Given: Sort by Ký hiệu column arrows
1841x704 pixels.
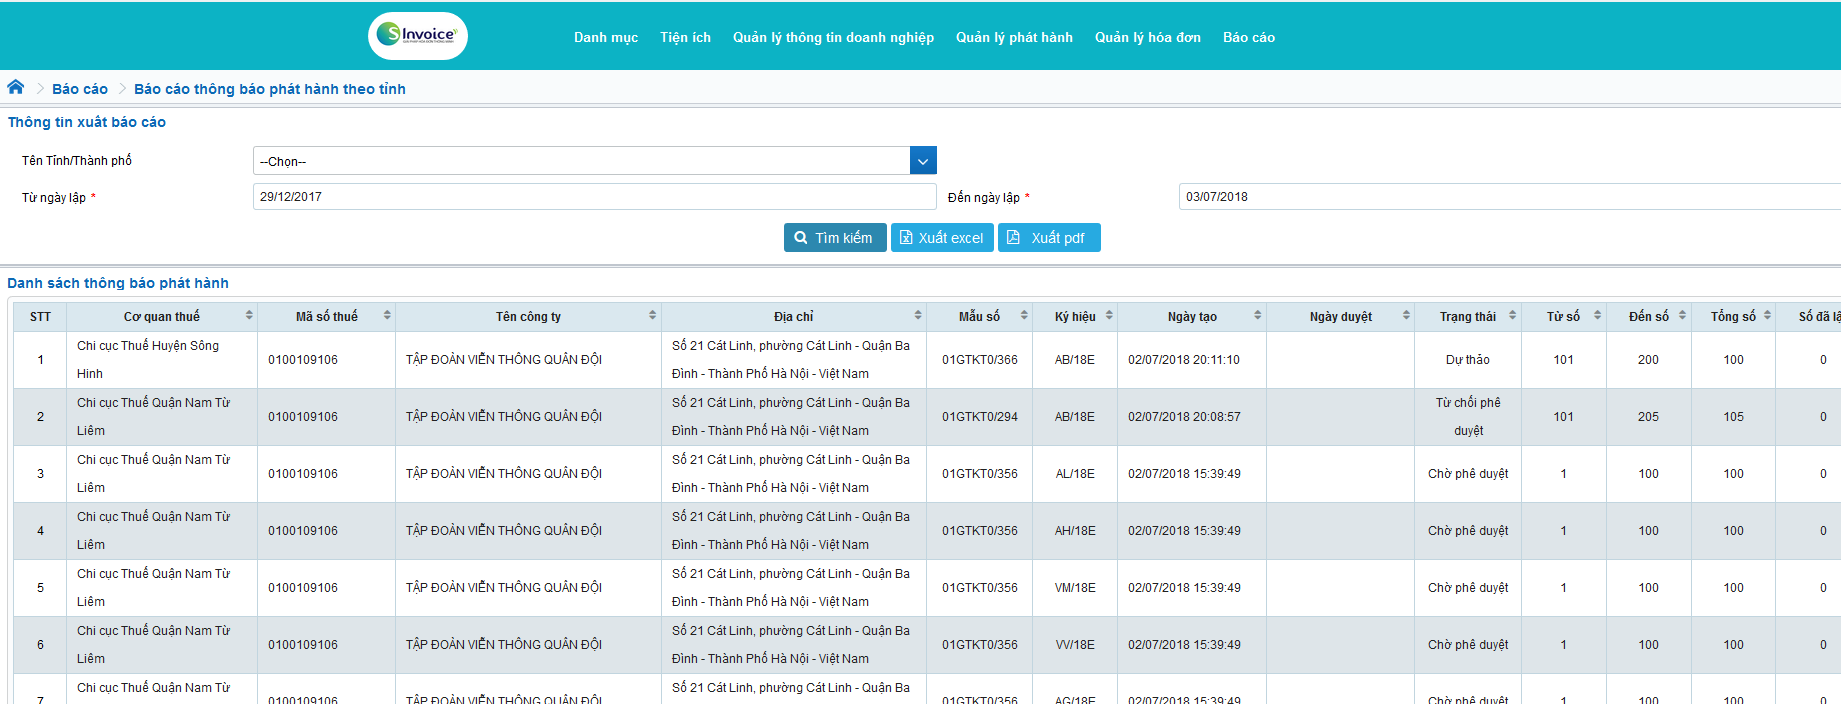Looking at the screenshot, I should tap(1109, 316).
